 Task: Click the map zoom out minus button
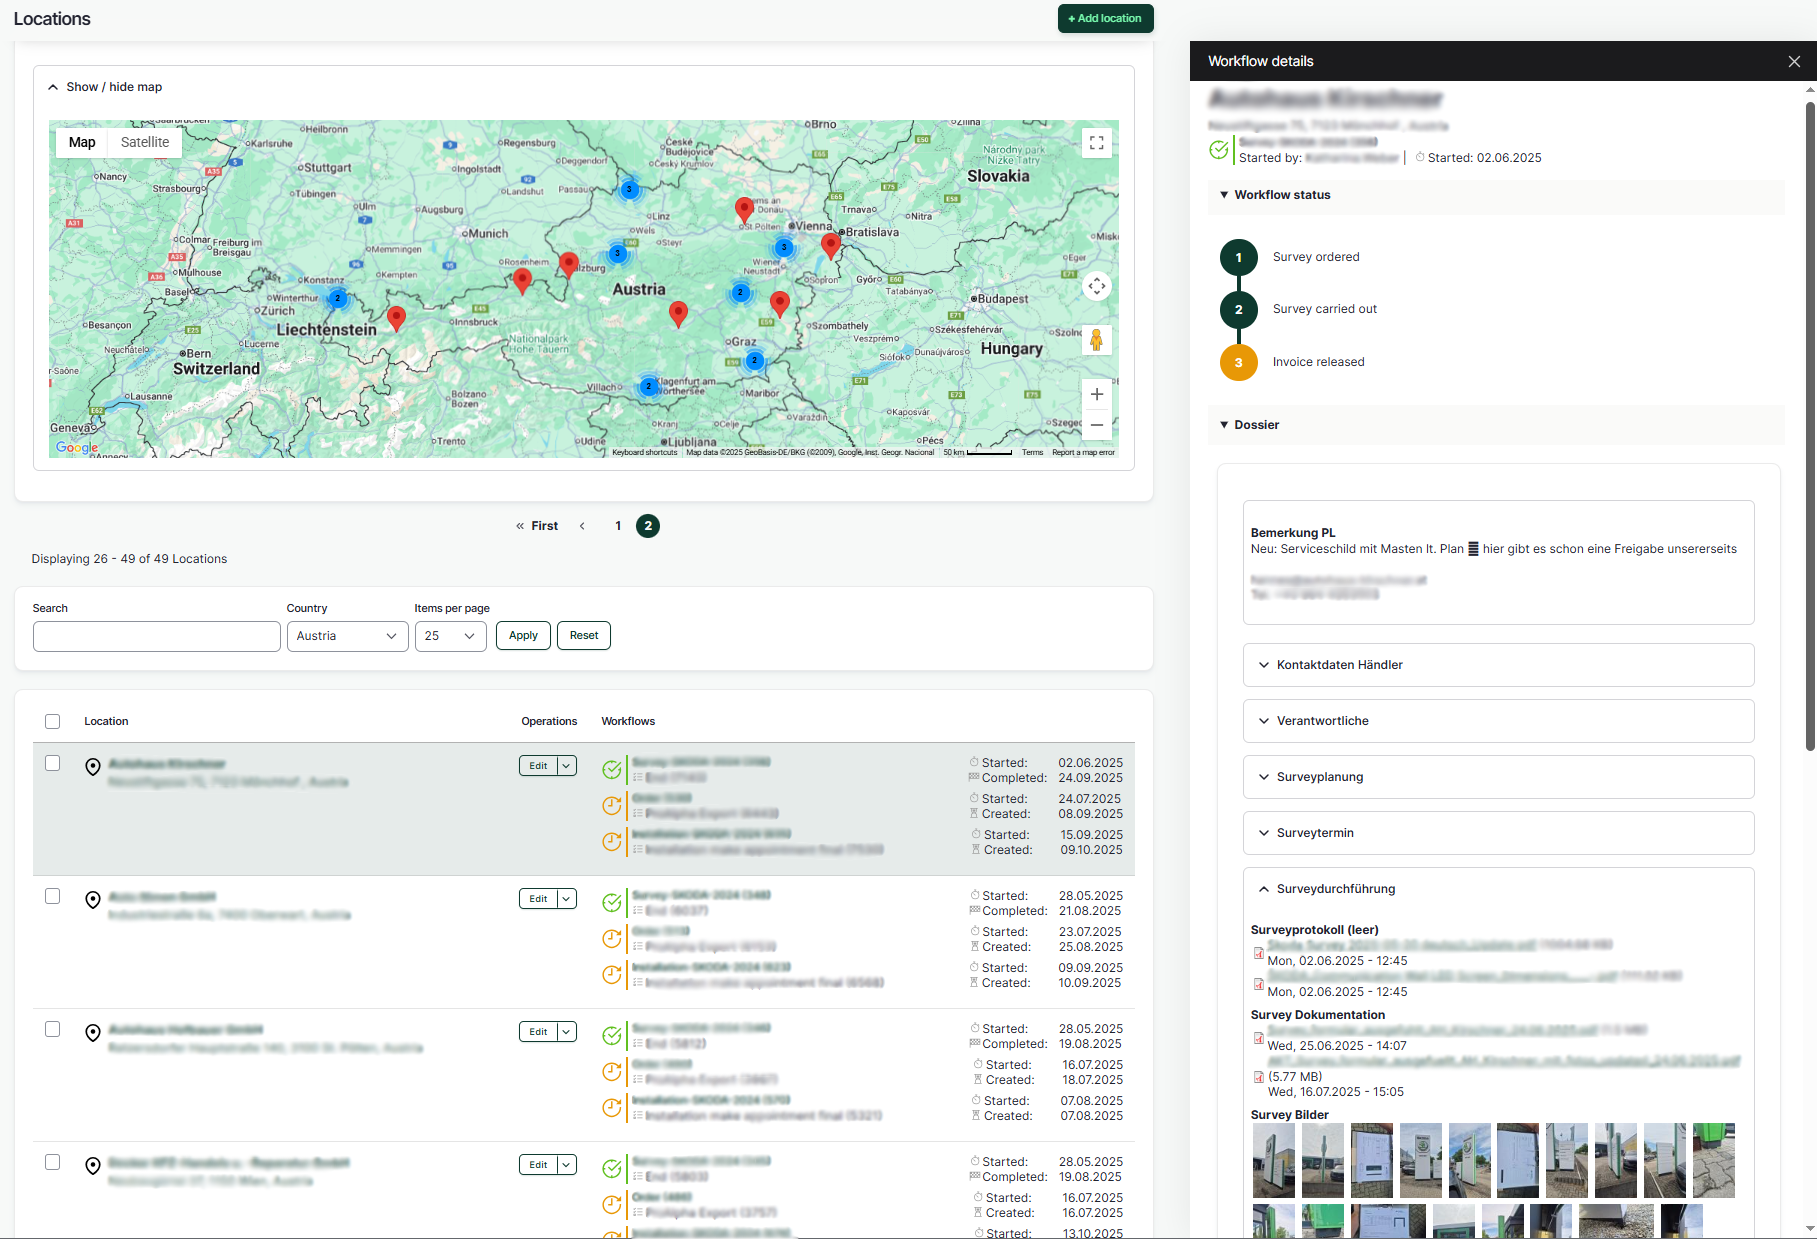(x=1096, y=425)
